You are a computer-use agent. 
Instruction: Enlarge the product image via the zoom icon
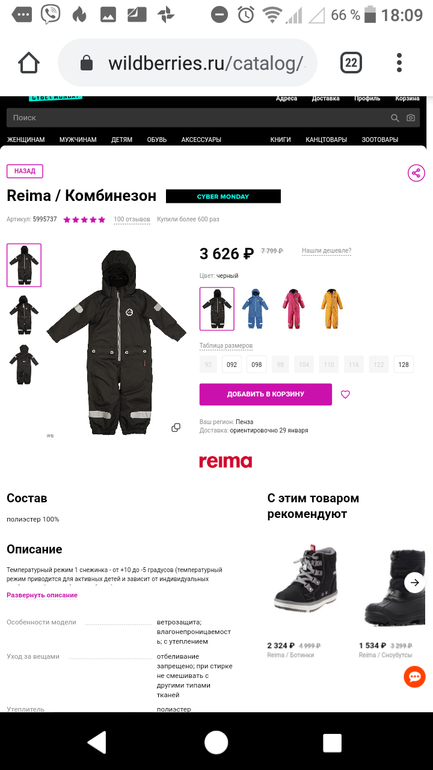pyautogui.click(x=176, y=428)
